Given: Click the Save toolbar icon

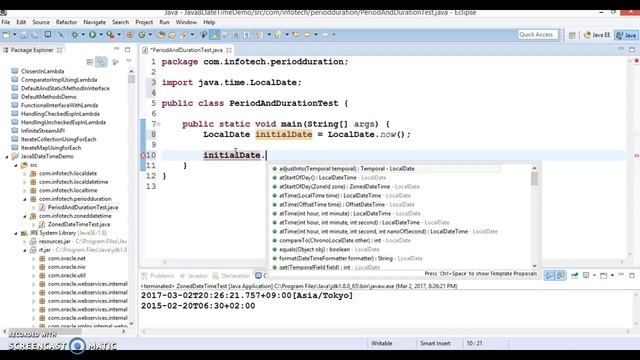Looking at the screenshot, I should click(x=24, y=35).
